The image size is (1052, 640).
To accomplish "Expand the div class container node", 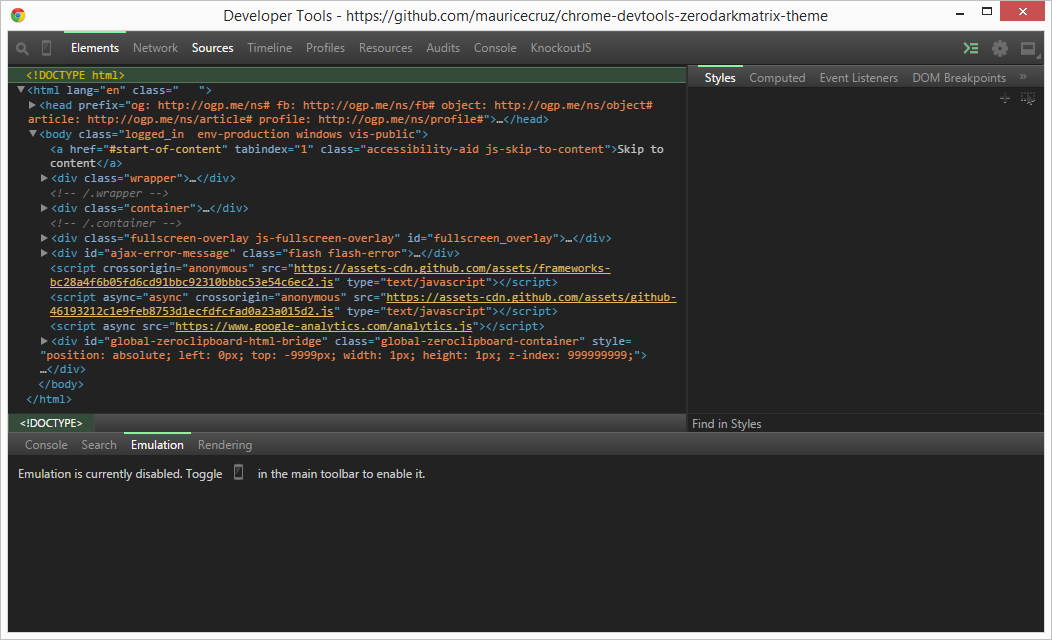I will point(44,208).
